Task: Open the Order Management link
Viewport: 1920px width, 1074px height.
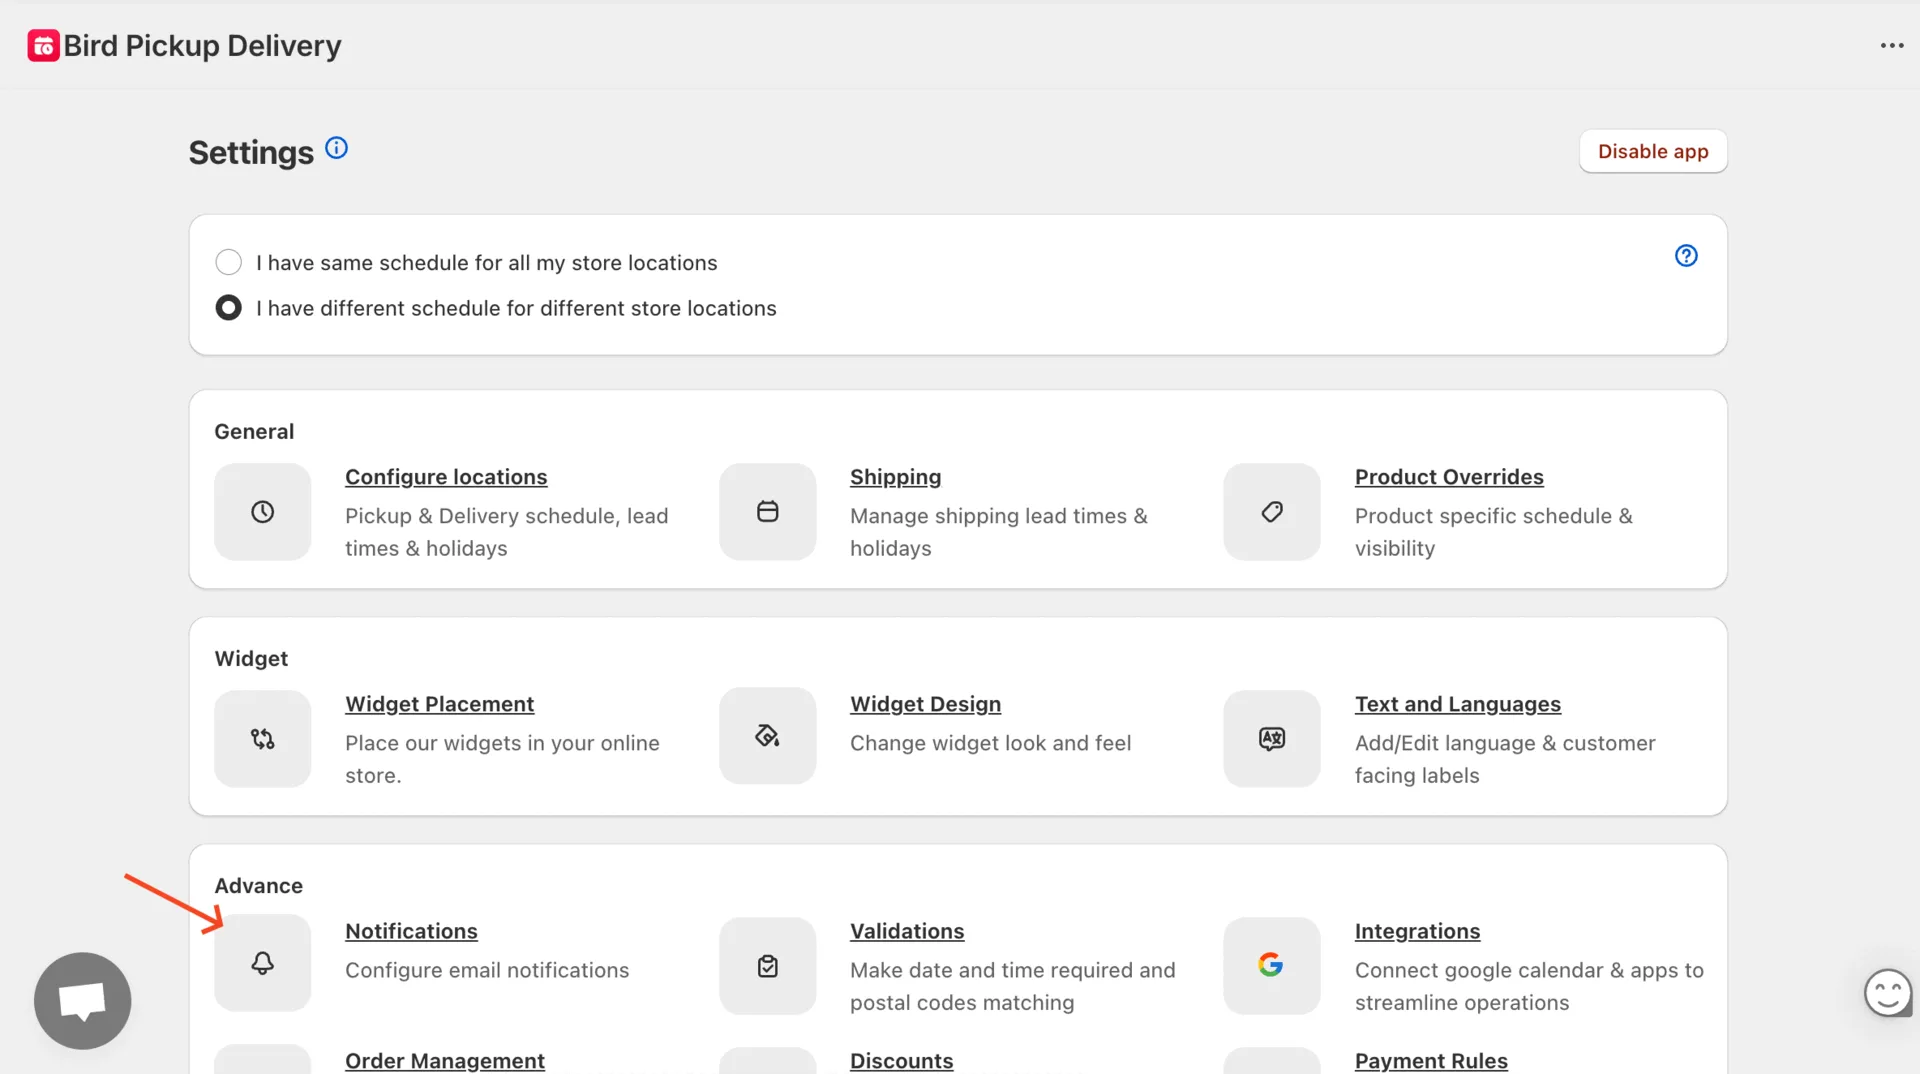Action: point(444,1060)
